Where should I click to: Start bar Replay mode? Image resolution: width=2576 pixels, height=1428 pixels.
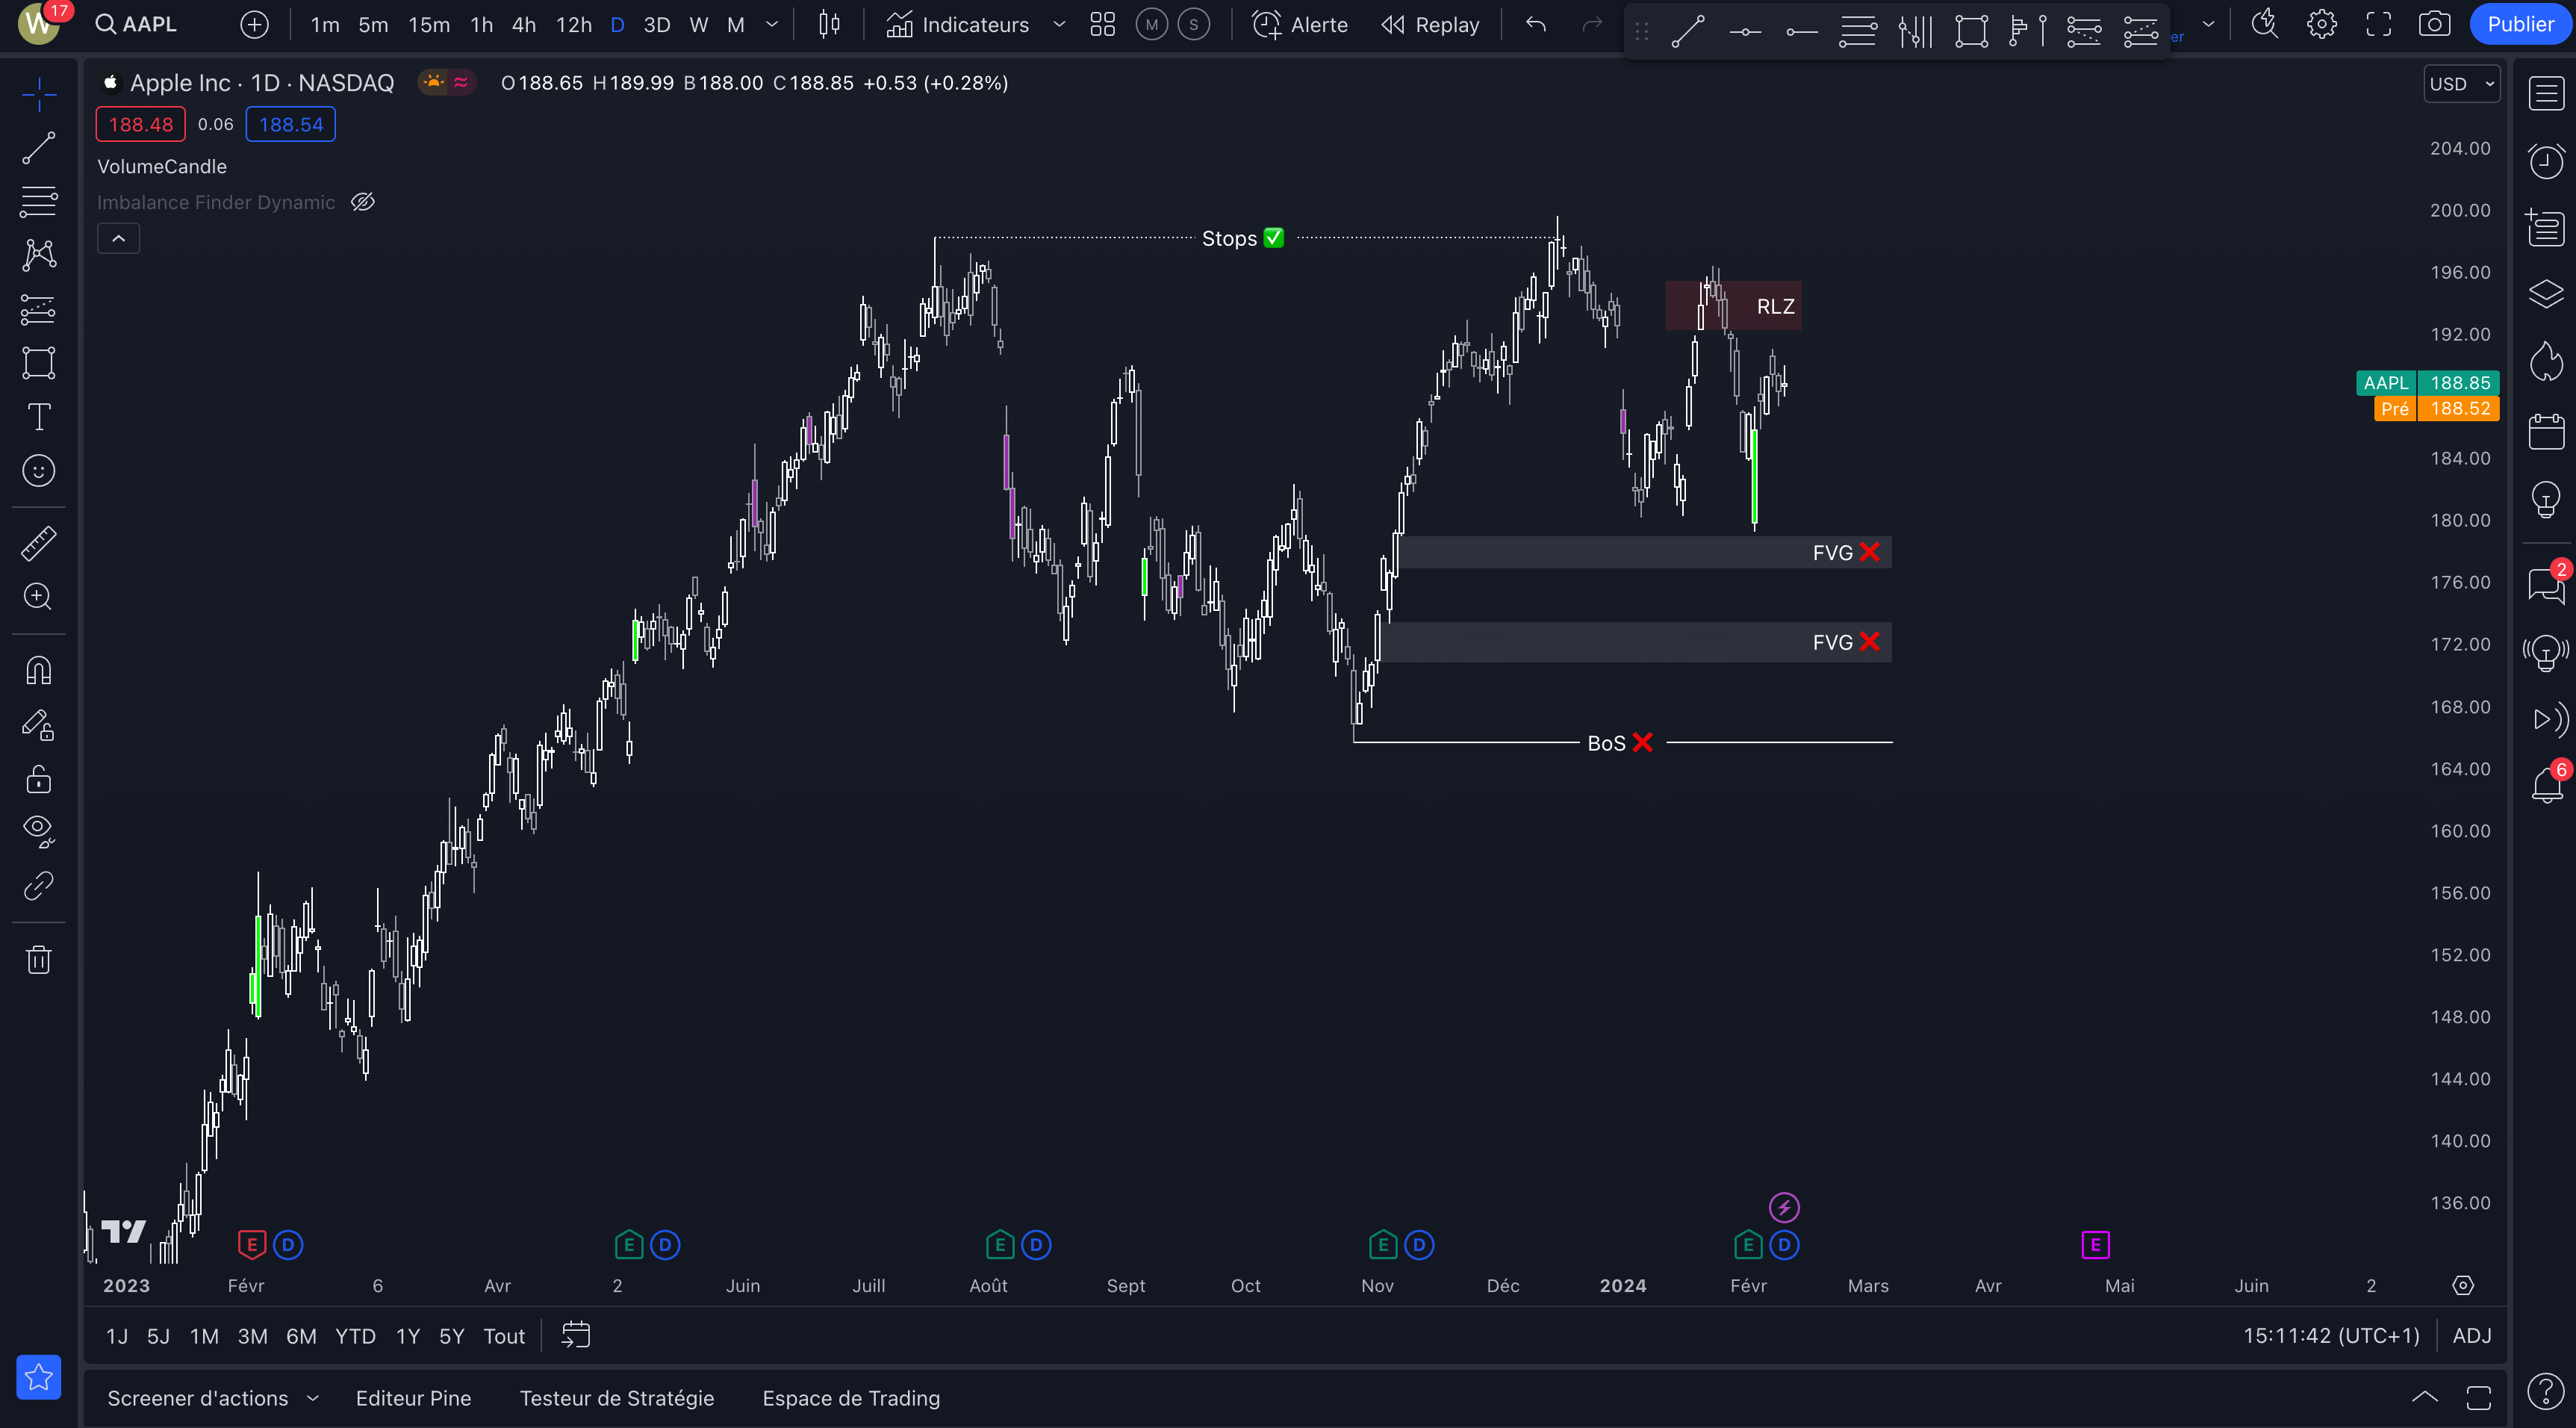(x=1430, y=24)
